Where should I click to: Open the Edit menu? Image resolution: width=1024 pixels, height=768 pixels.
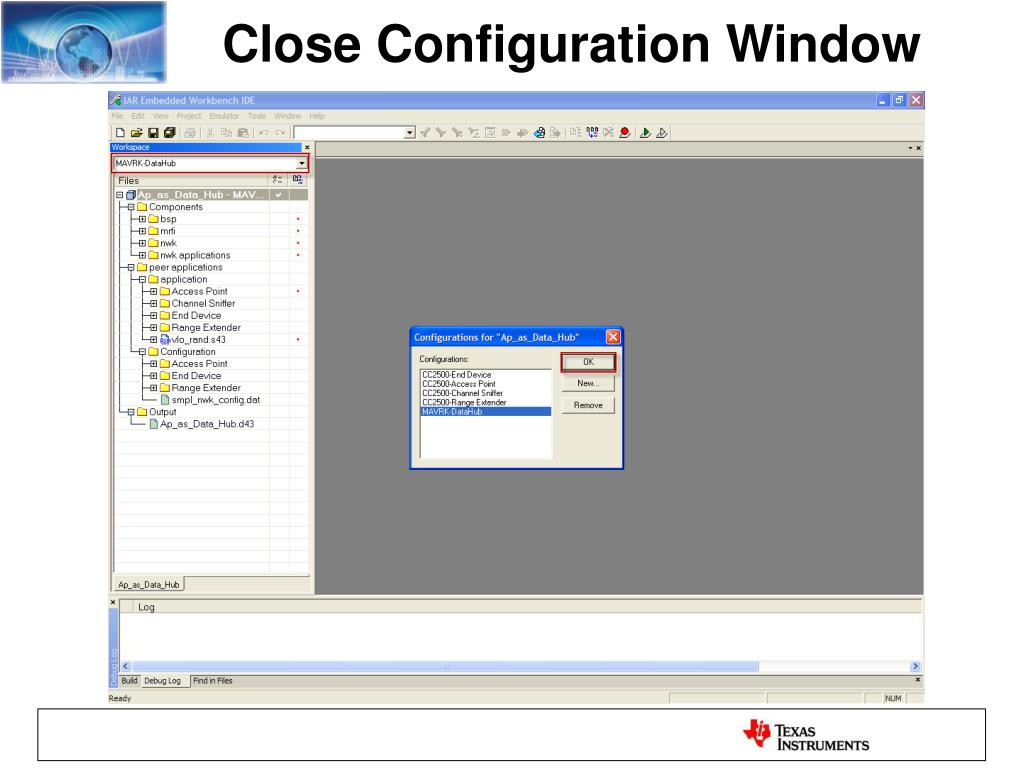click(138, 116)
